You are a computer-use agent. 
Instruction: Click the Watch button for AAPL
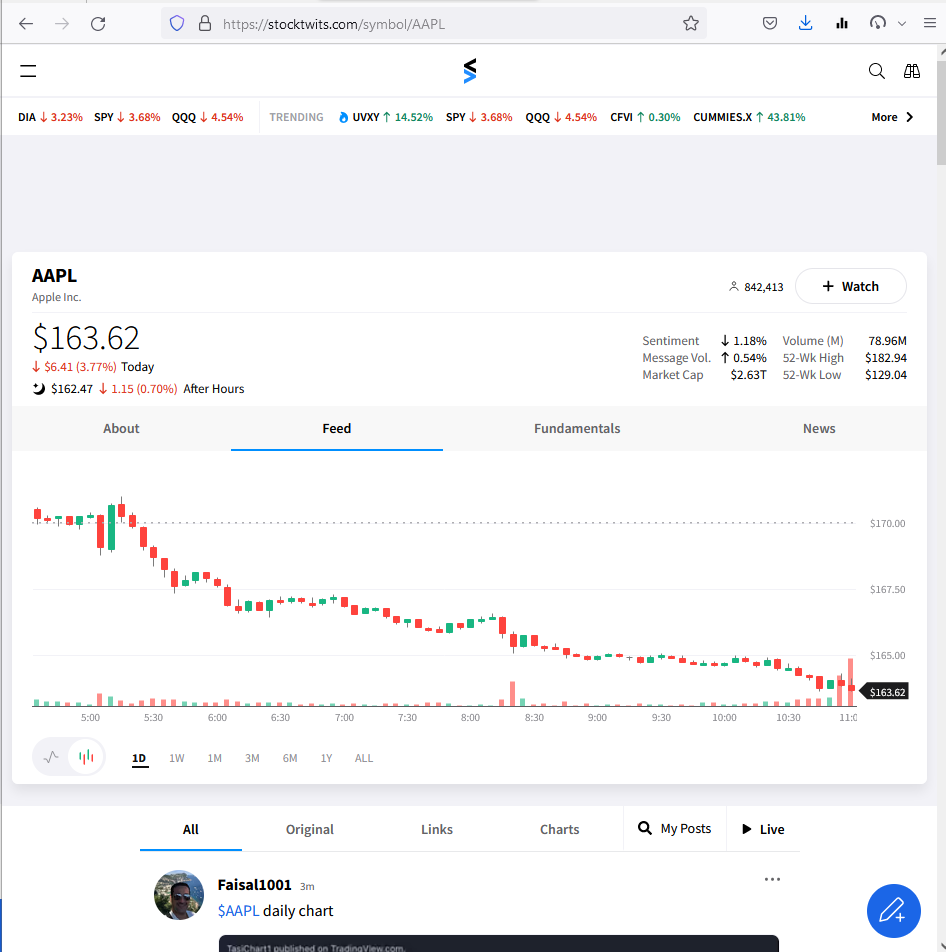pos(850,286)
